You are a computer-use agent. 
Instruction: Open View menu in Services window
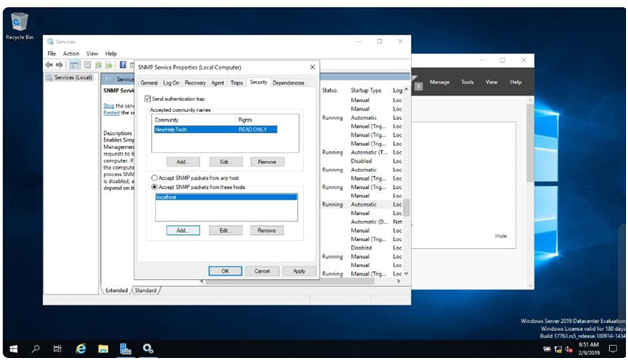point(92,54)
